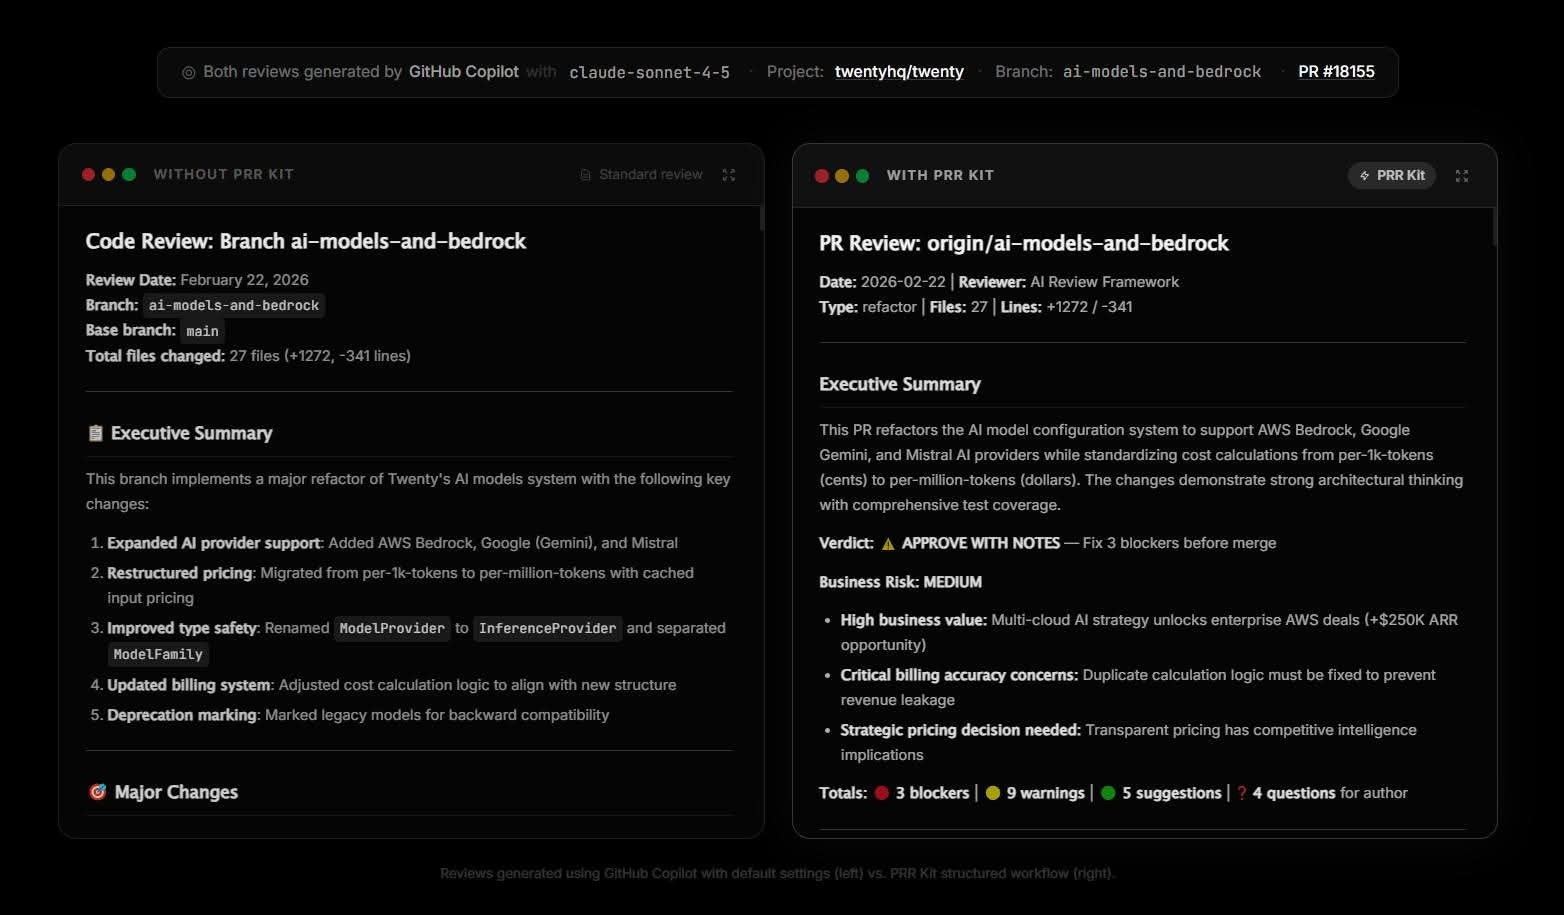Expand the left review to fullscreen
Screen dimensions: 1564x915
tap(729, 174)
